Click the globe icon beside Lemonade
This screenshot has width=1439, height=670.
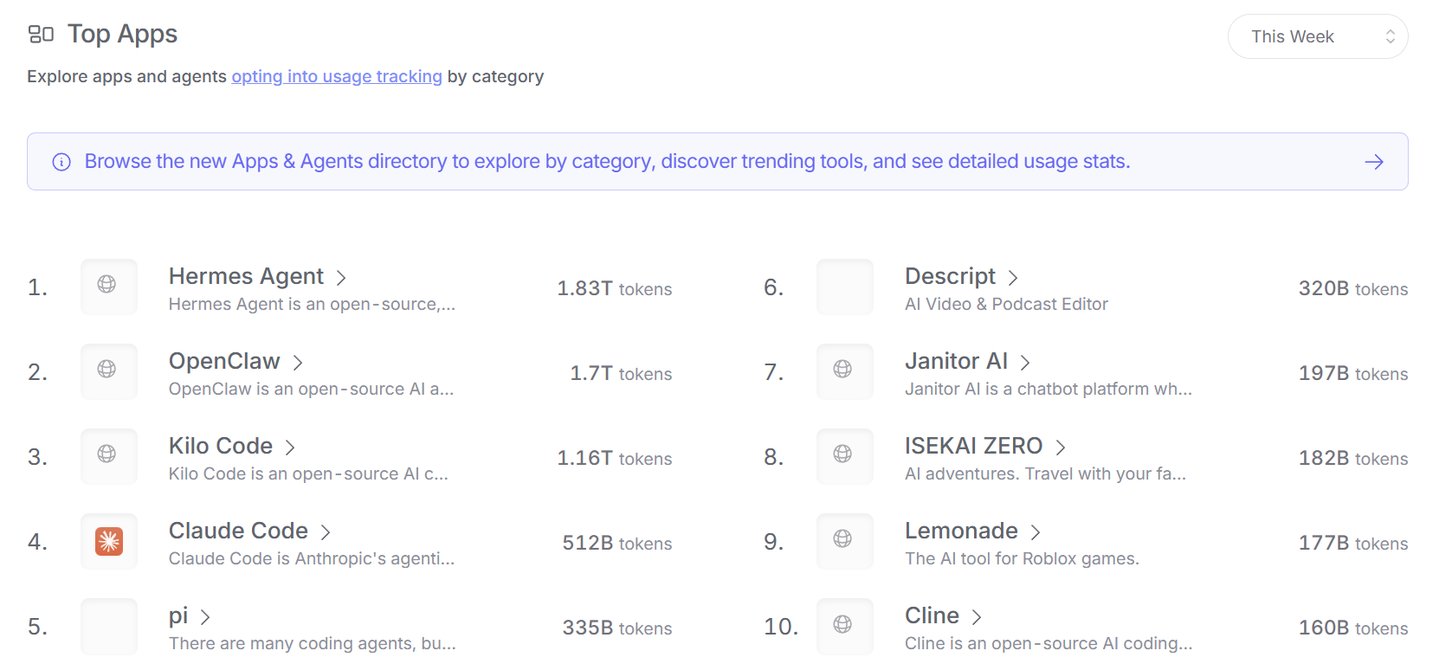coord(843,539)
